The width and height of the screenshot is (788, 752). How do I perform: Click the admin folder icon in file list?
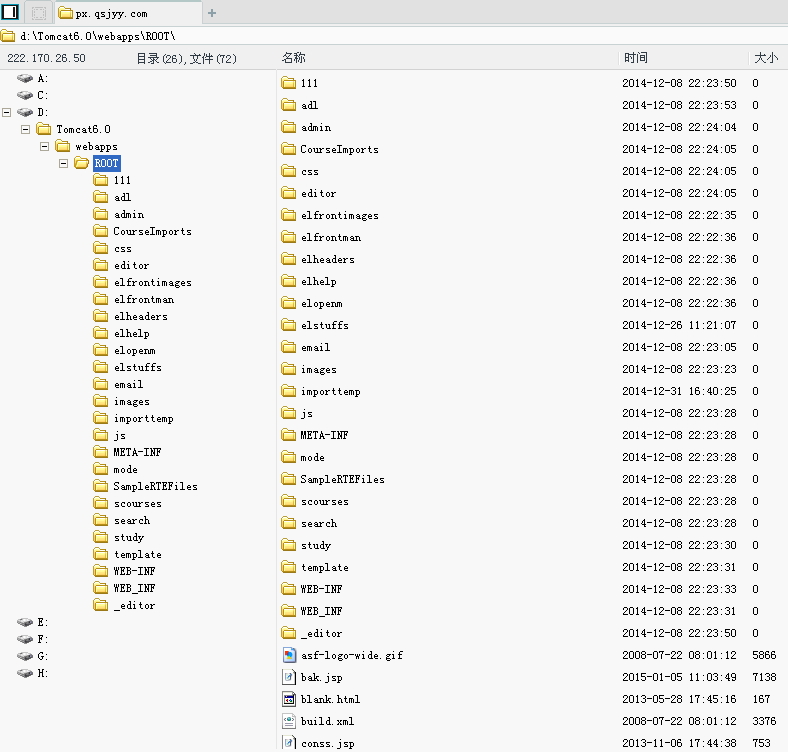coord(288,127)
